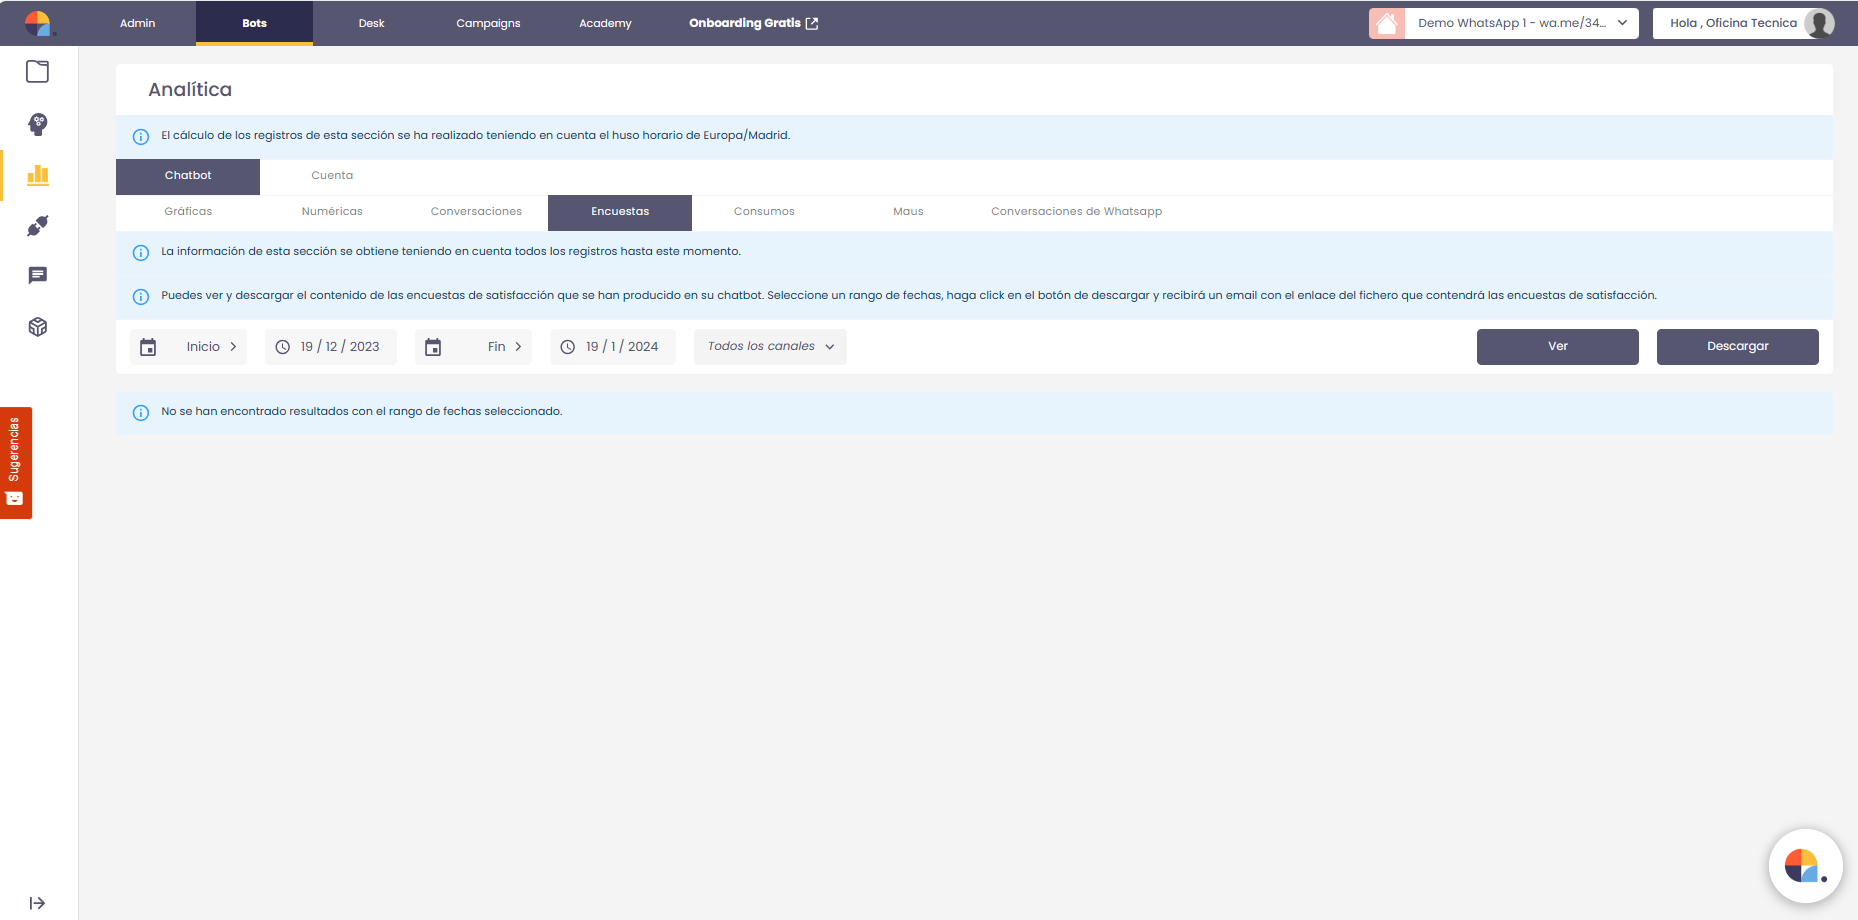Screen dimensions: 1858x920
Task: Click the Descargar button
Action: tap(1737, 347)
